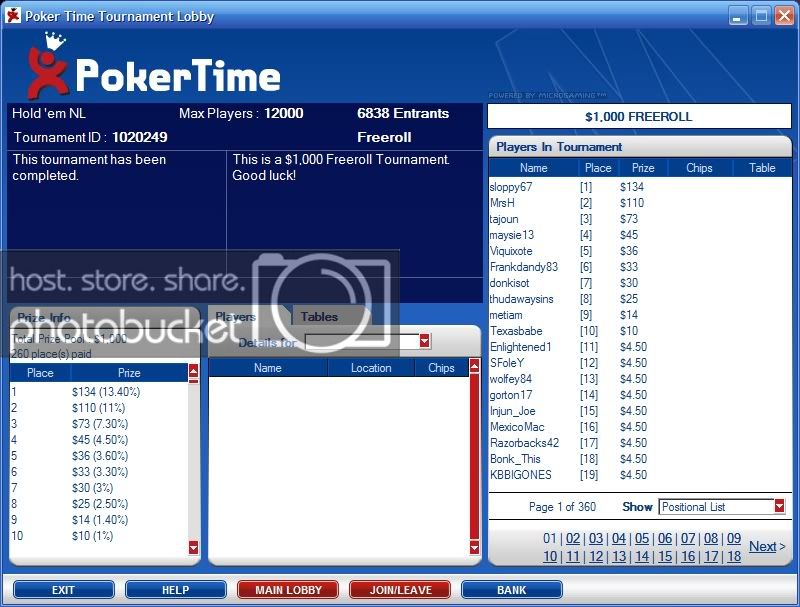This screenshot has height=607, width=800.
Task: Close the Tournament Lobby window
Action: 784,16
